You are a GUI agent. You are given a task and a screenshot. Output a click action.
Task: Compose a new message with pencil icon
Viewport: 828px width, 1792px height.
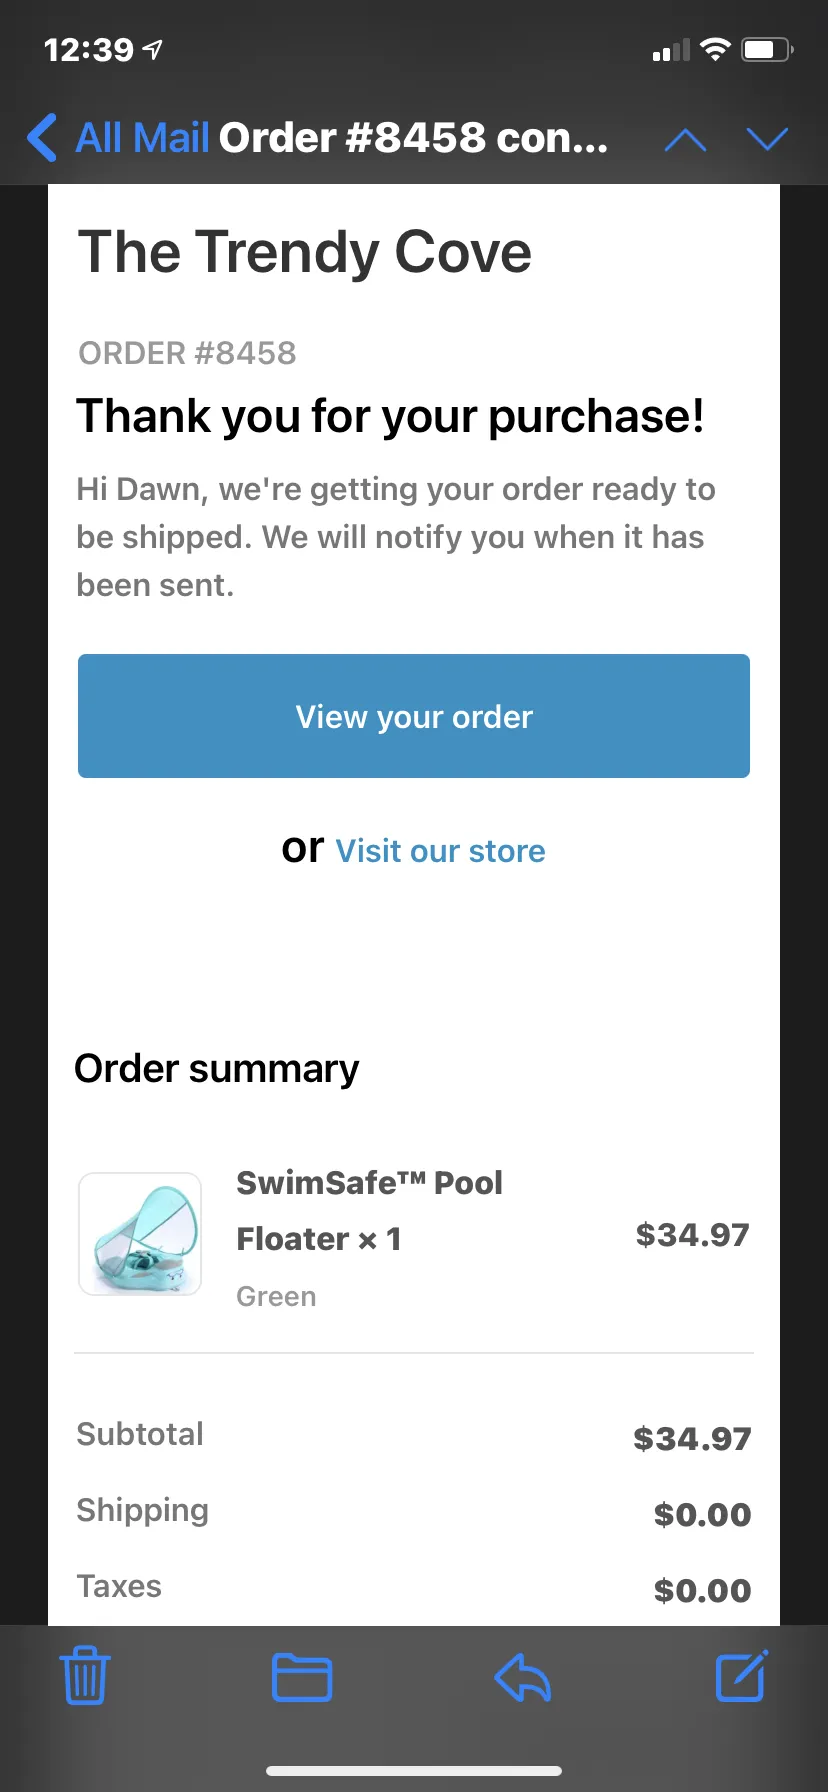(x=742, y=1675)
